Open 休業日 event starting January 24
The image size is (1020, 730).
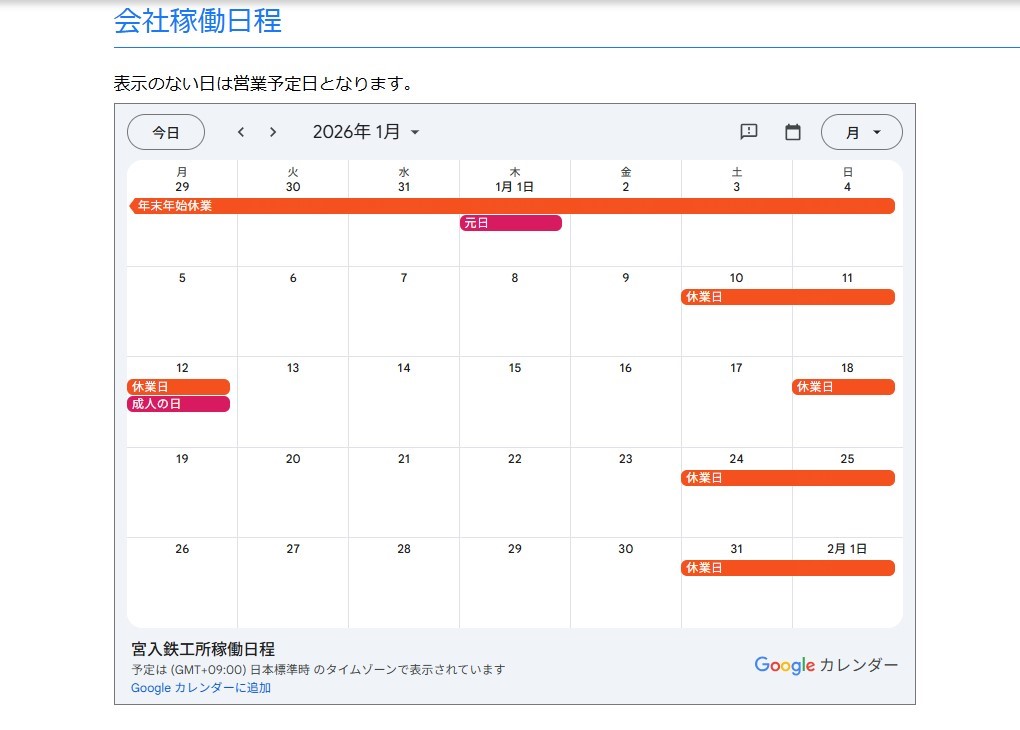788,478
